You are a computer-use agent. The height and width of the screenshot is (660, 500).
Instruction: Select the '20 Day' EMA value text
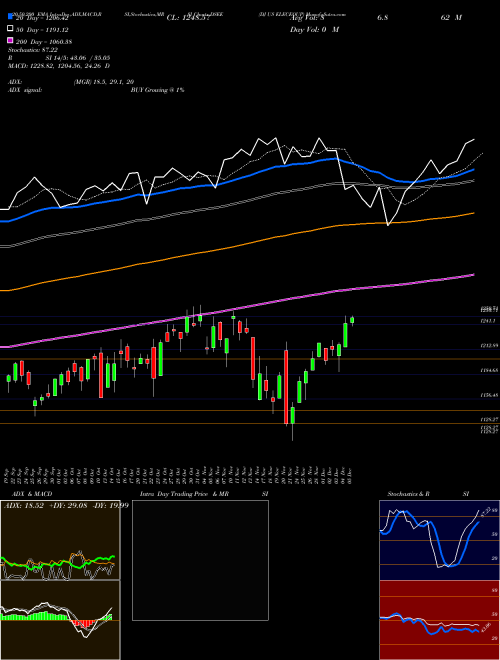[42, 18]
